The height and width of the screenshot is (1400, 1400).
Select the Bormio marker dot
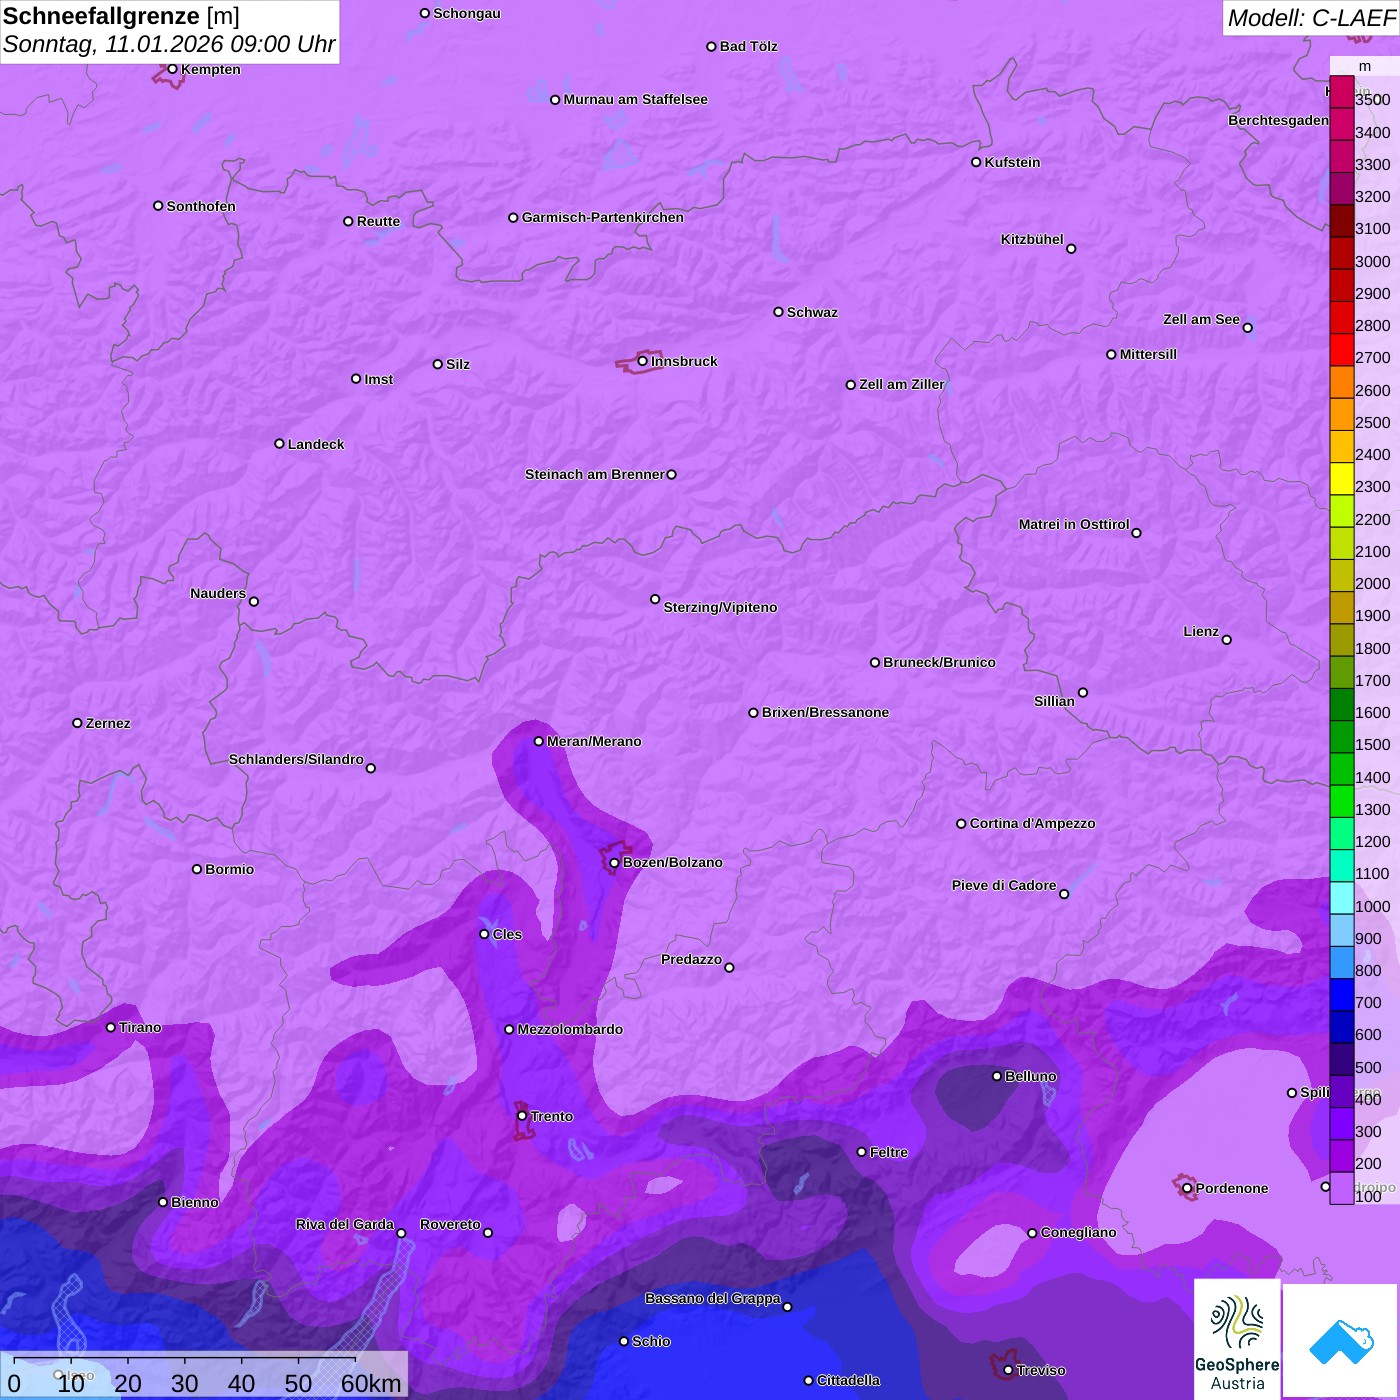pyautogui.click(x=197, y=869)
